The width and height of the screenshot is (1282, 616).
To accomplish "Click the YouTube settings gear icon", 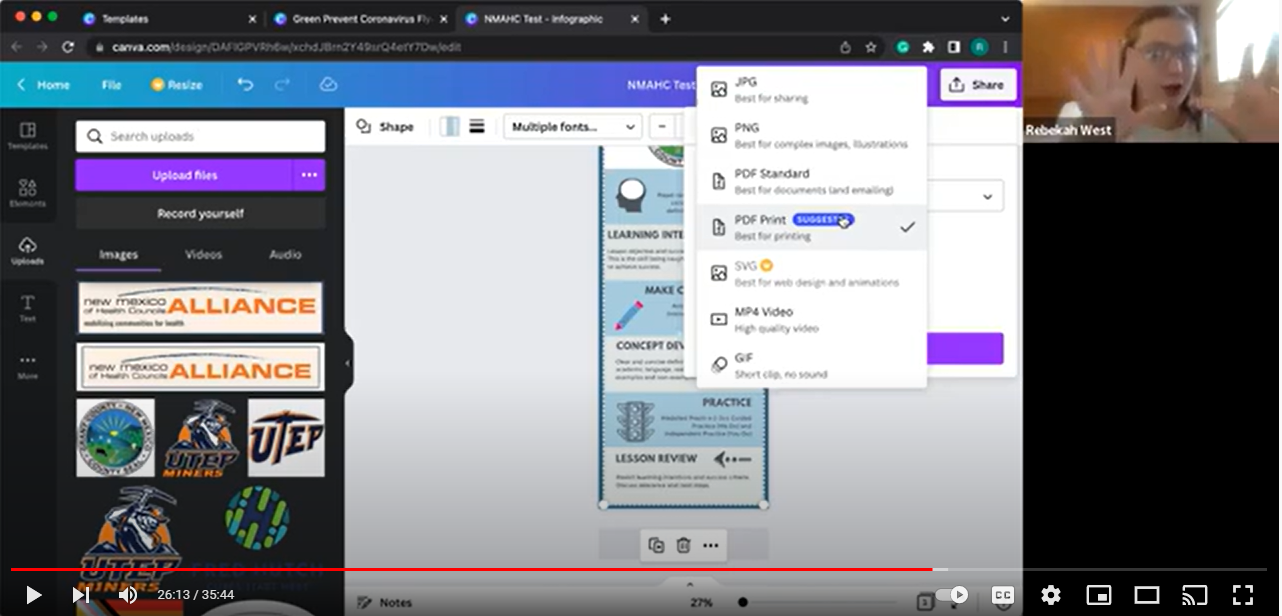I will (x=1050, y=595).
